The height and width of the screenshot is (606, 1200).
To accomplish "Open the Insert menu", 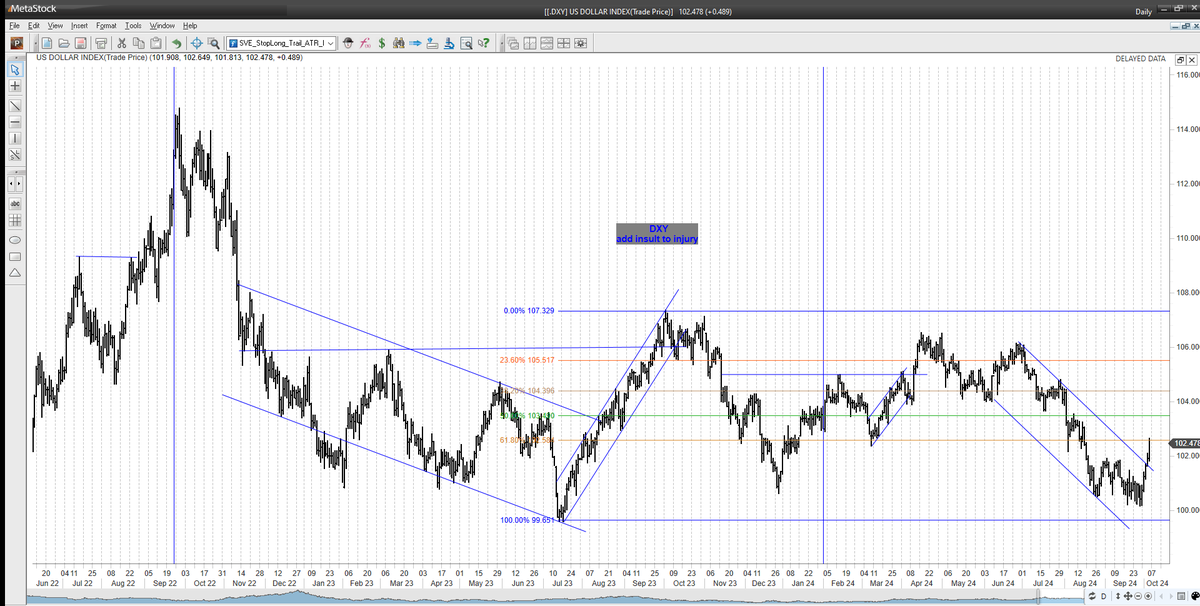I will [80, 25].
